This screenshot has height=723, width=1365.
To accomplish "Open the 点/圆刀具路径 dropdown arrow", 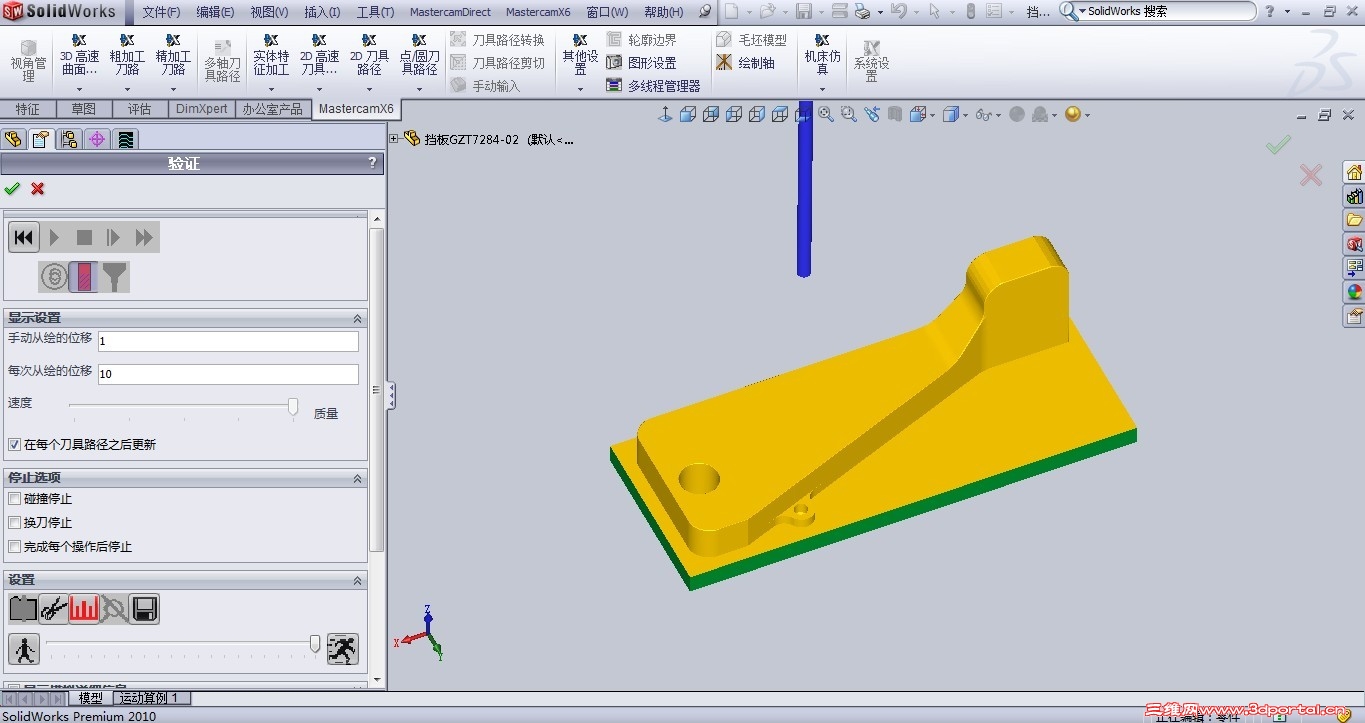I will [x=419, y=89].
